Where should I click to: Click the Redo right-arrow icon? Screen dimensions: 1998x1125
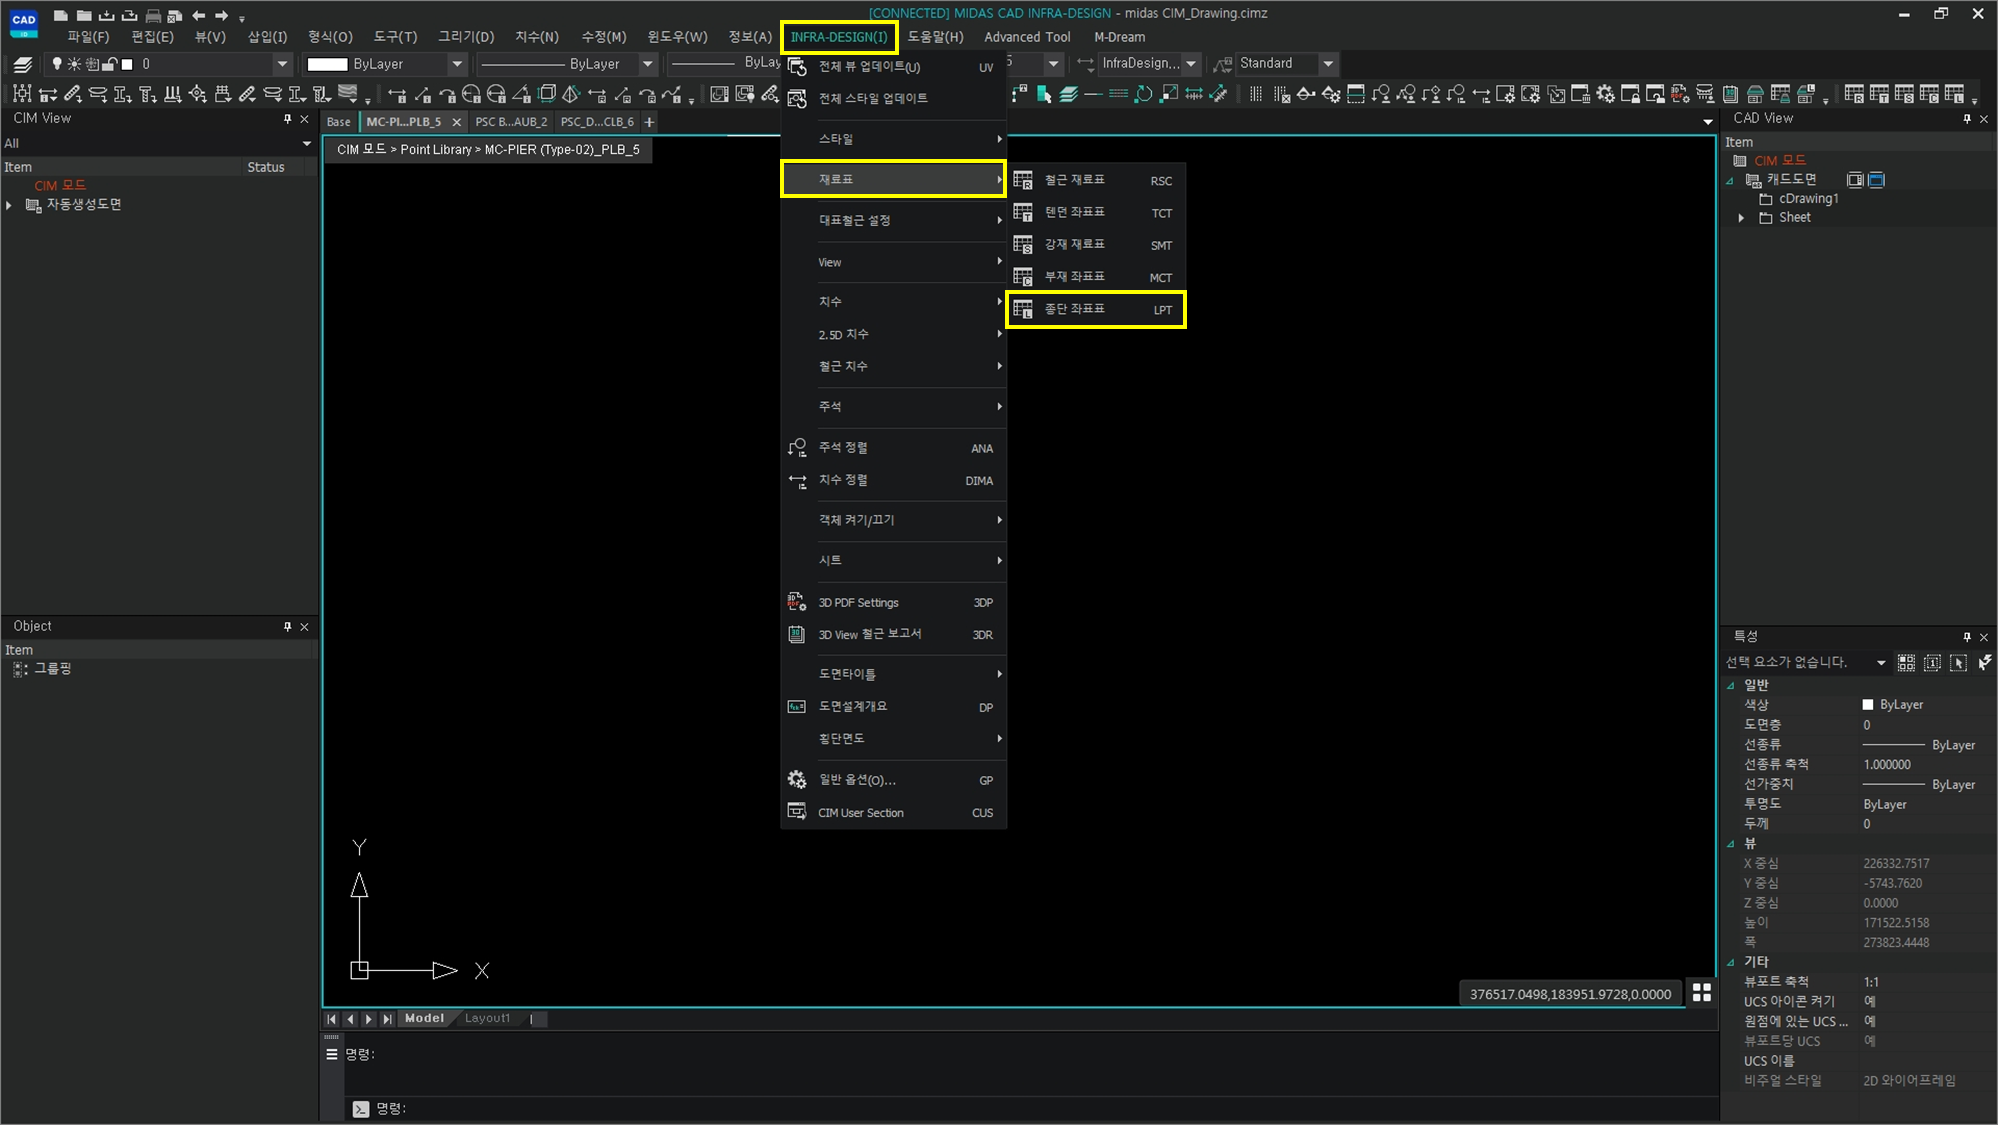222,15
